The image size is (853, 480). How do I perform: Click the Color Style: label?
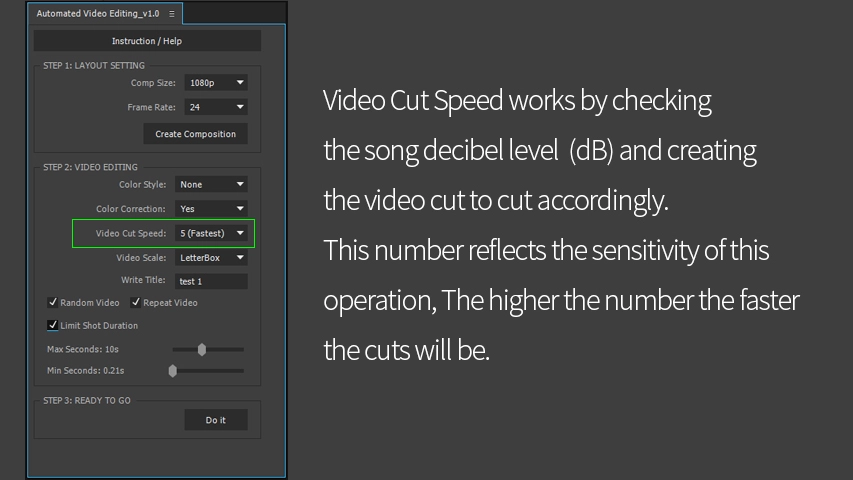(x=143, y=184)
